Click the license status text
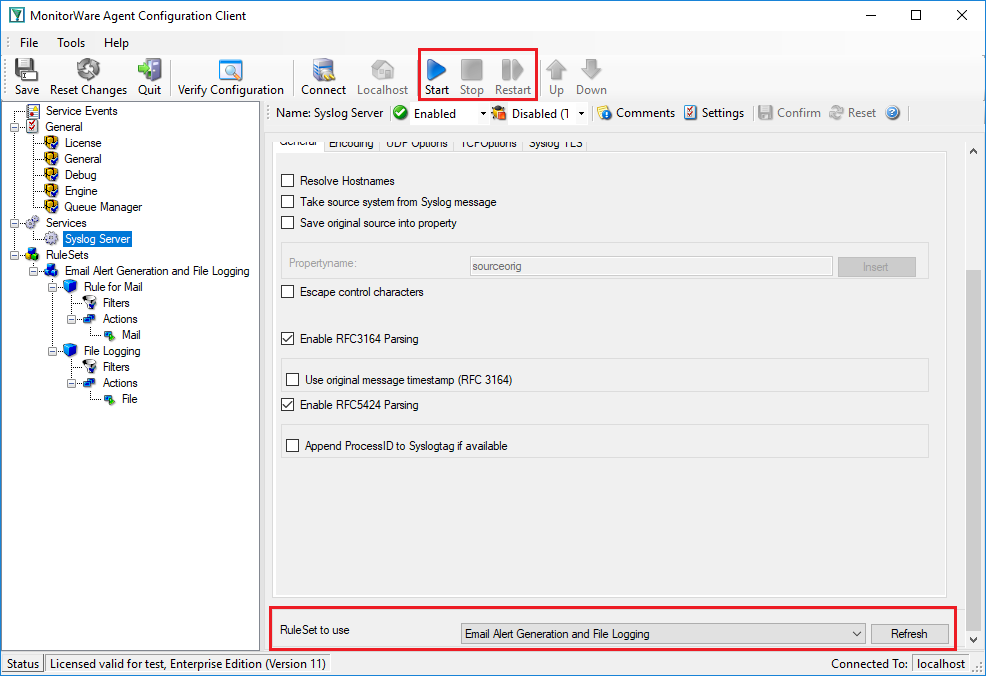986x676 pixels. coord(188,664)
